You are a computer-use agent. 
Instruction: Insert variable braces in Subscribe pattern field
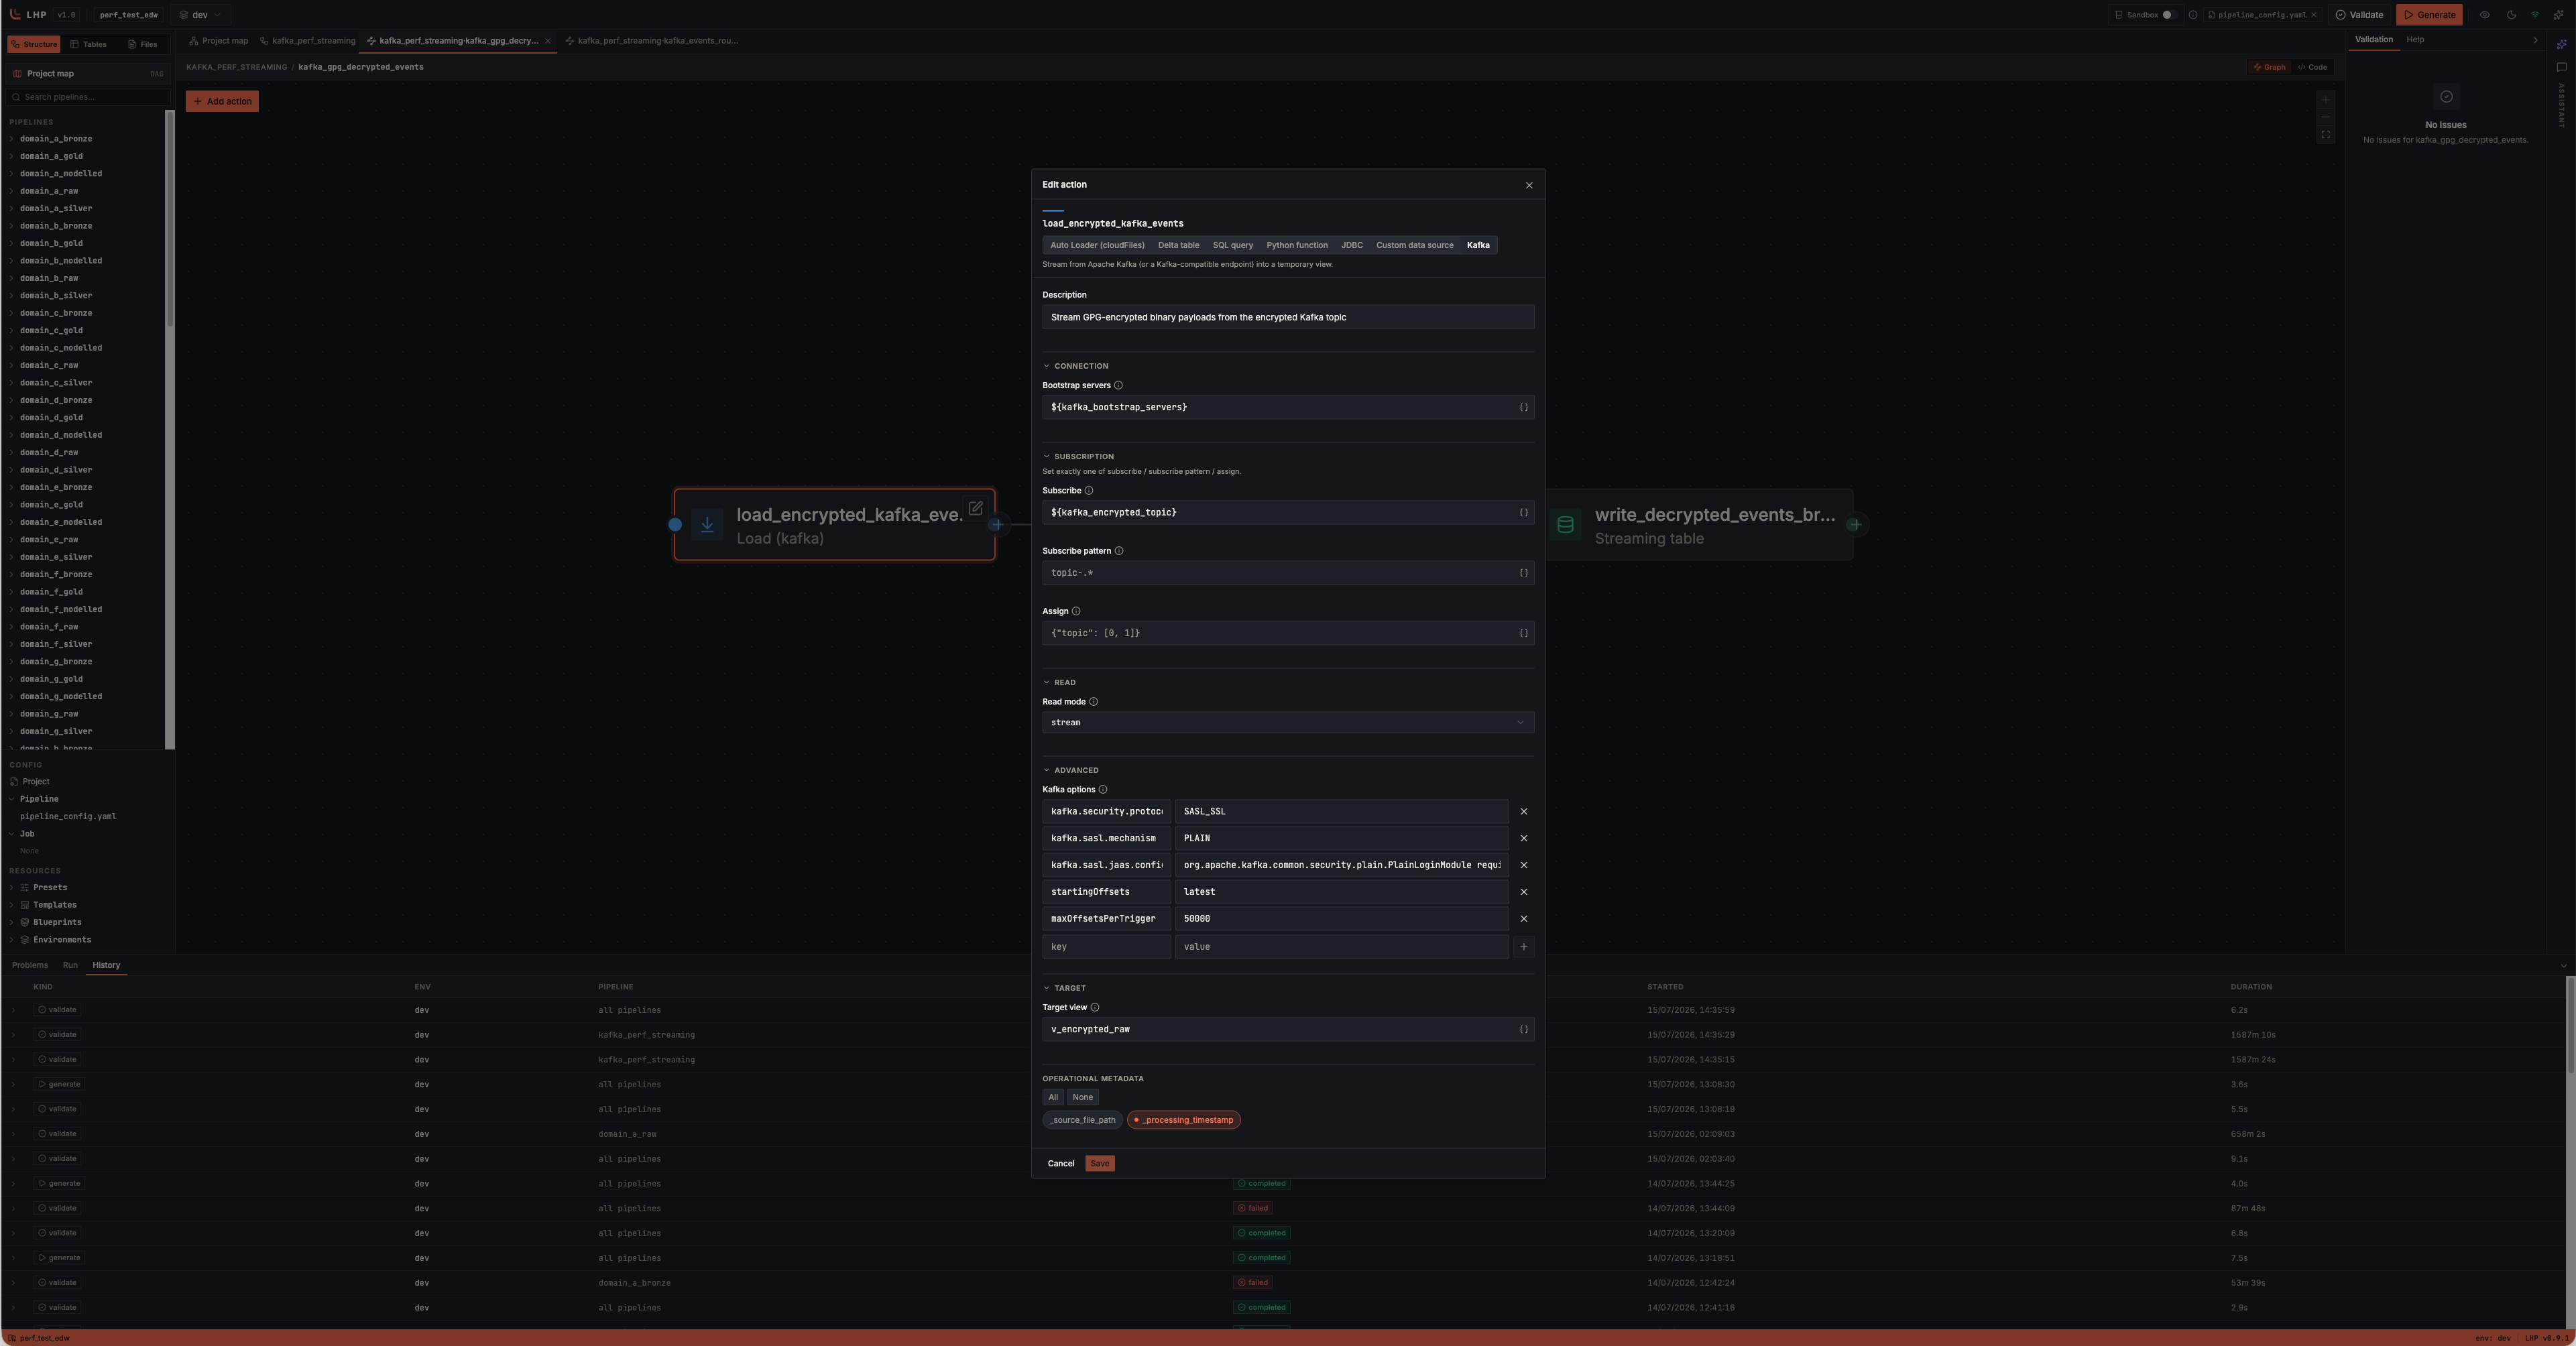[x=1523, y=573]
